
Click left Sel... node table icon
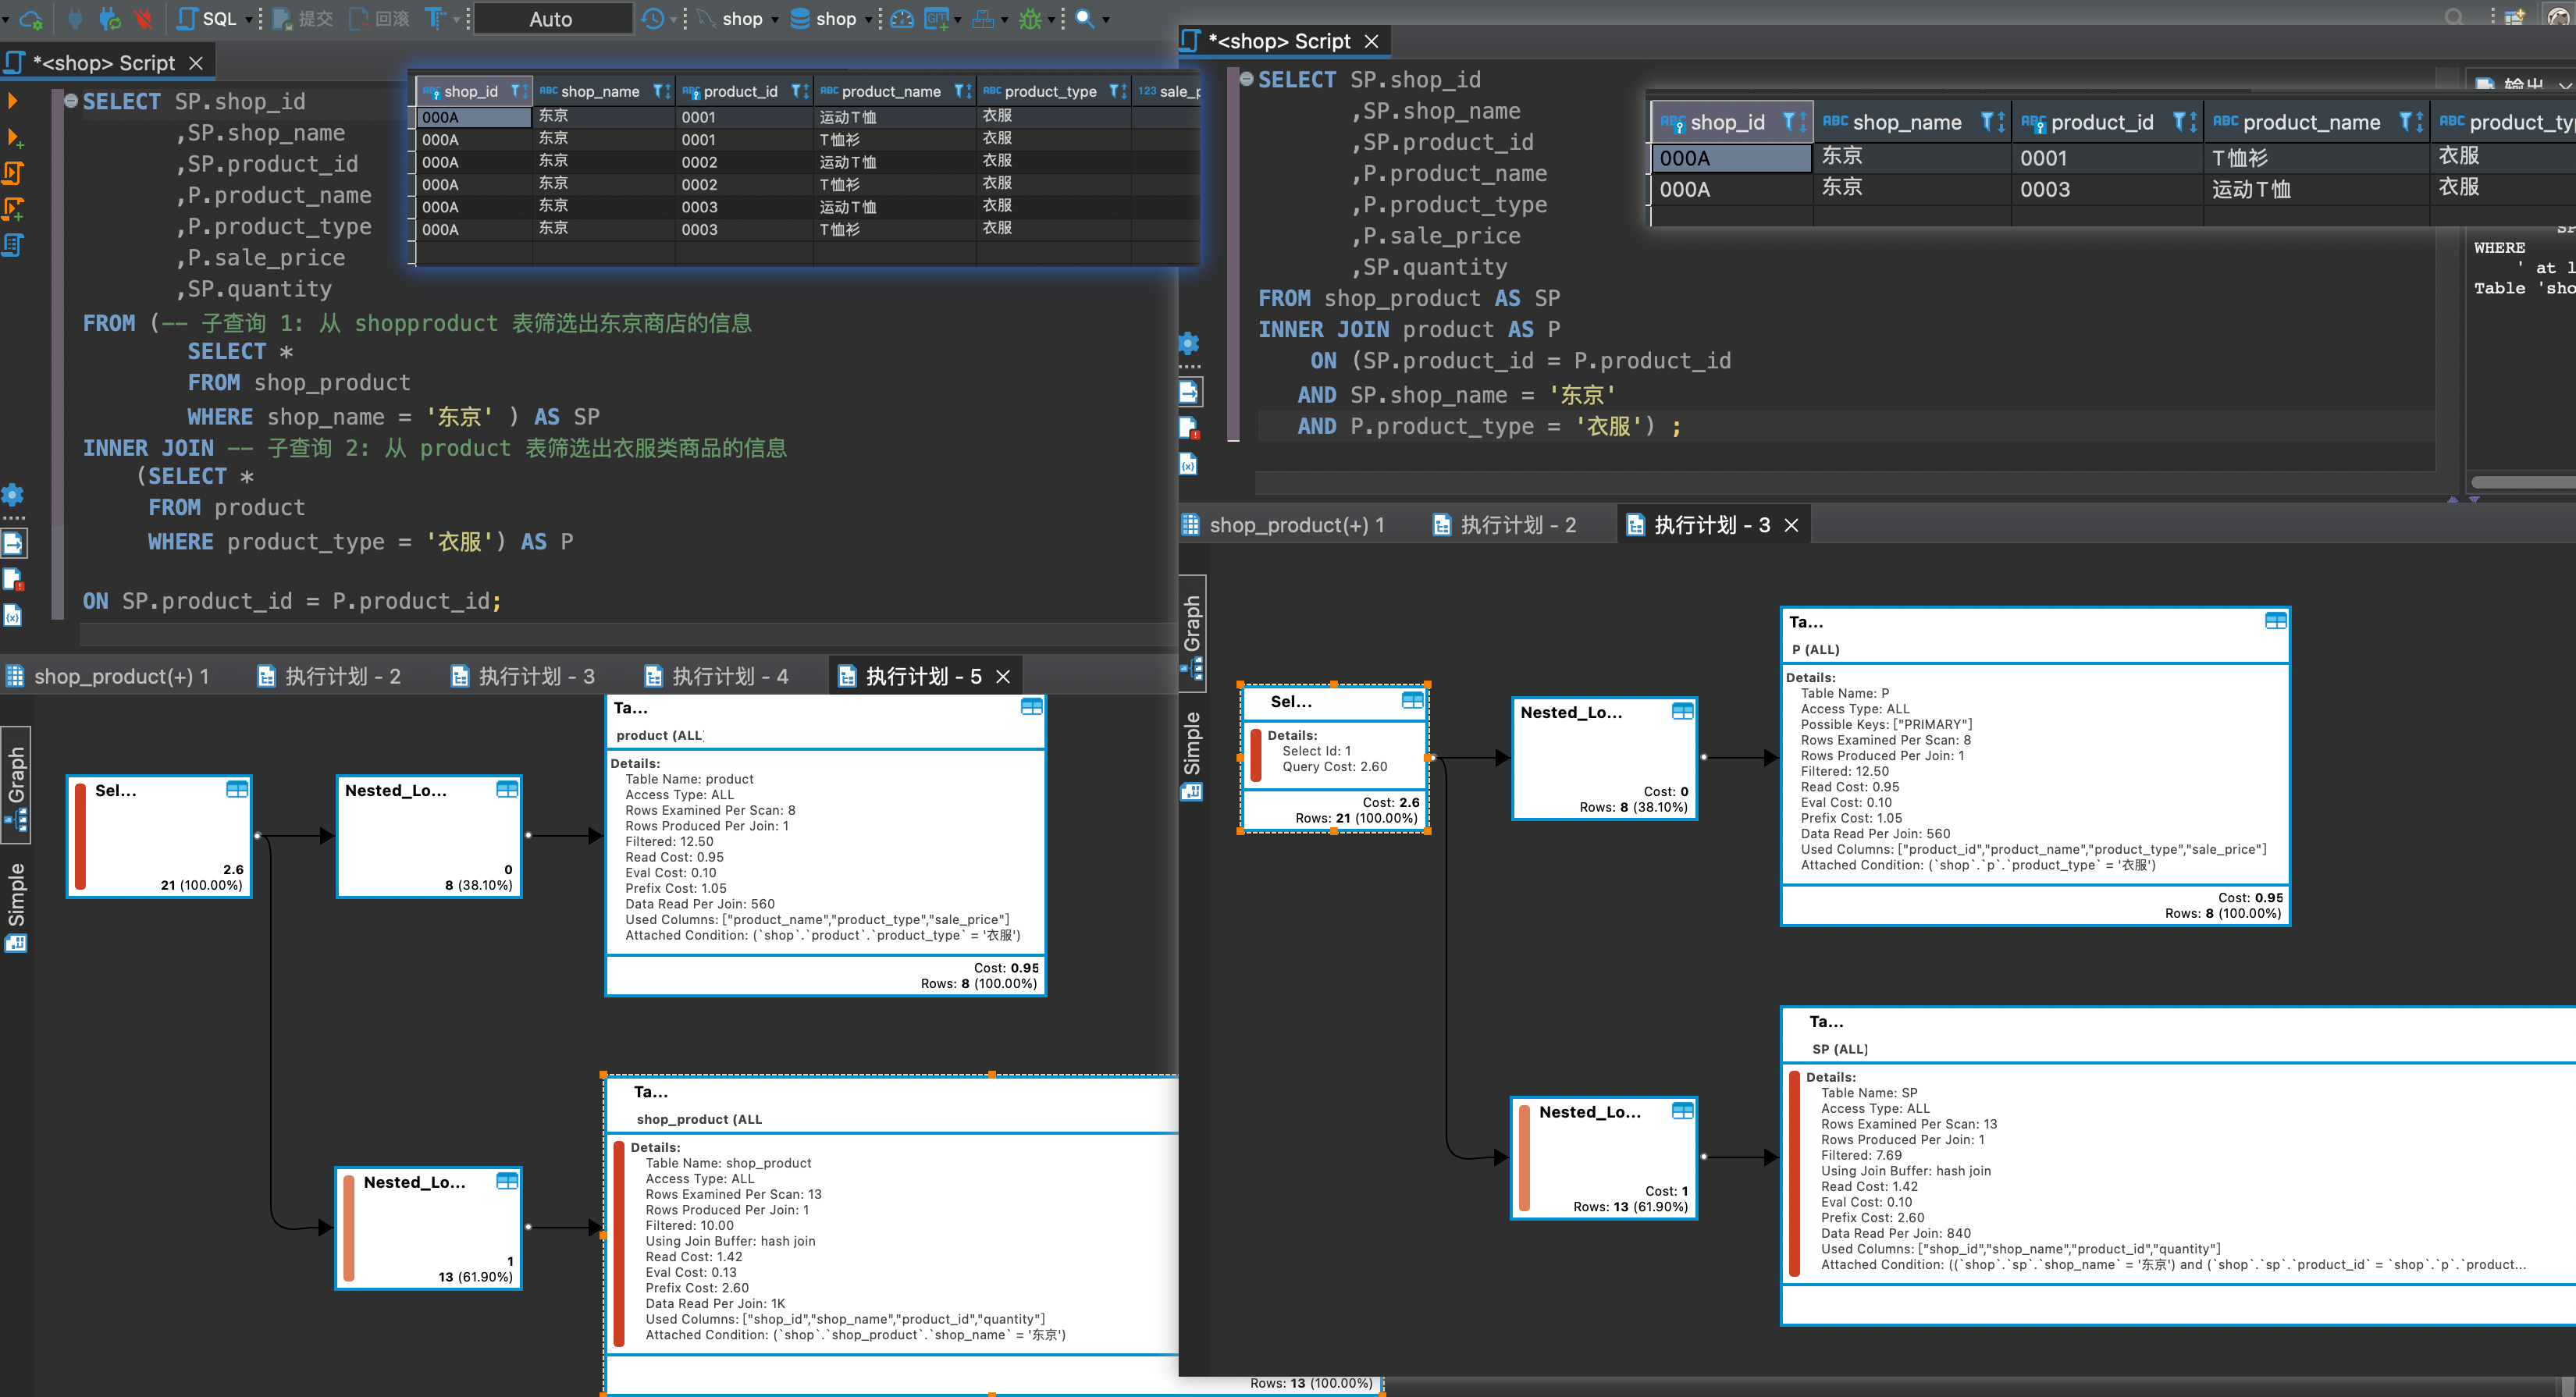237,789
